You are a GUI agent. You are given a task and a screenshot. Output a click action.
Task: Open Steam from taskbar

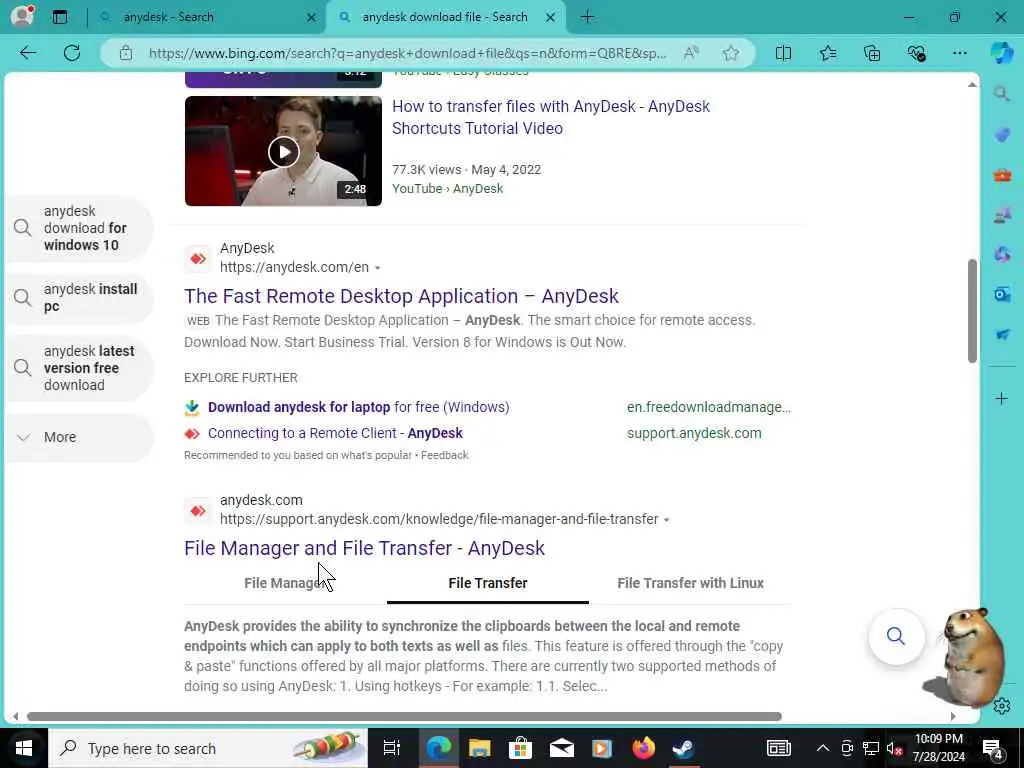tap(683, 748)
